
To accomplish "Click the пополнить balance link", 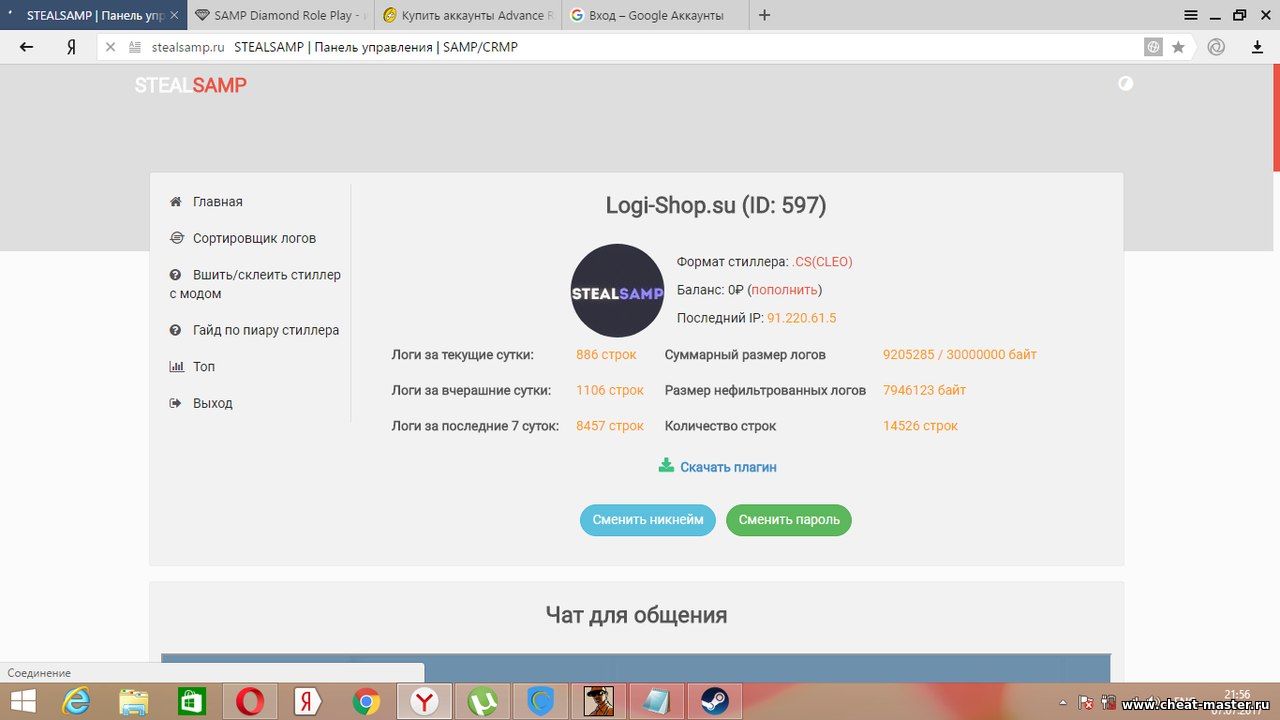I will click(784, 290).
